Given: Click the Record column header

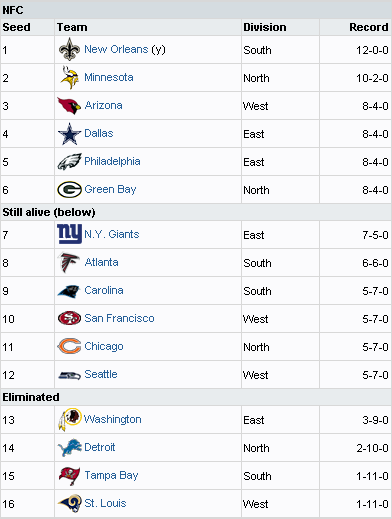Looking at the screenshot, I should (369, 27).
